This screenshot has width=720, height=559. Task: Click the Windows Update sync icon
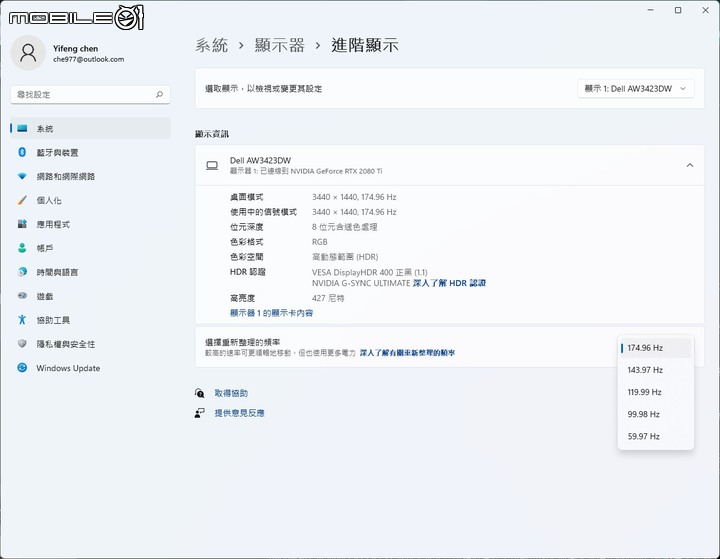(x=22, y=367)
